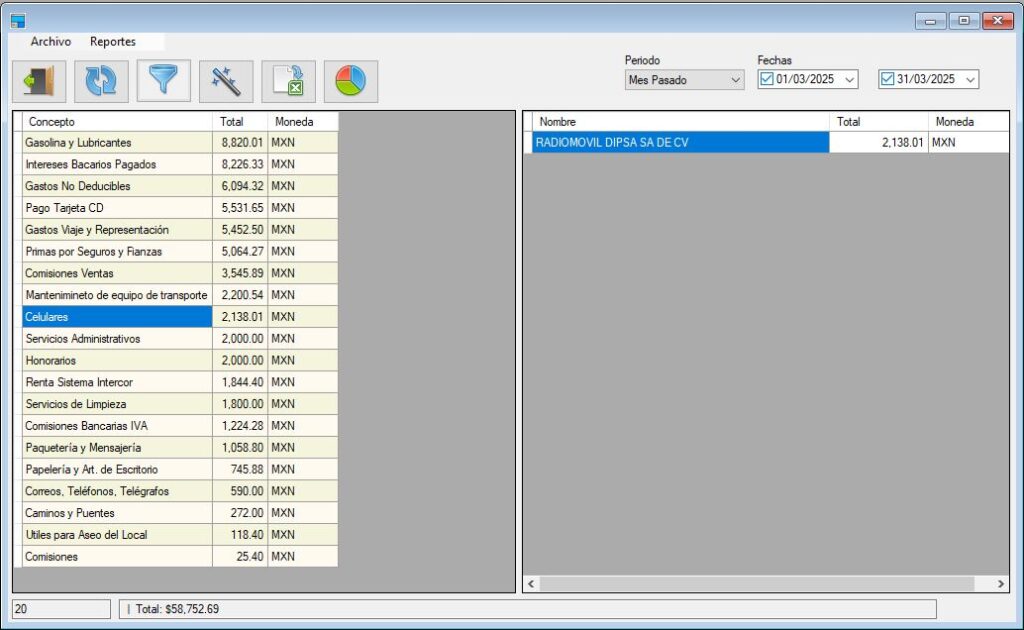Click the horizontal scrollbar right arrow
The height and width of the screenshot is (630, 1024).
(x=1001, y=583)
